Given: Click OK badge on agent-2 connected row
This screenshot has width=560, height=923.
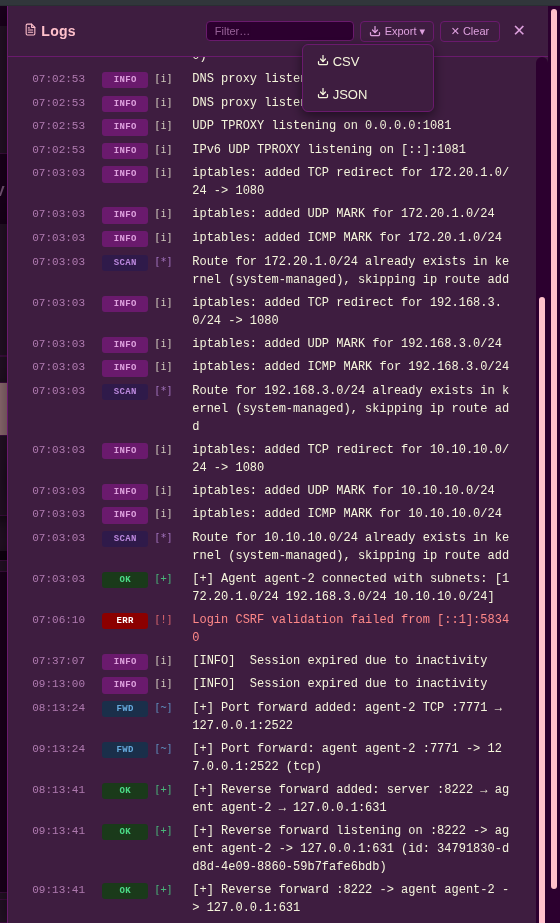Looking at the screenshot, I should pos(125,580).
